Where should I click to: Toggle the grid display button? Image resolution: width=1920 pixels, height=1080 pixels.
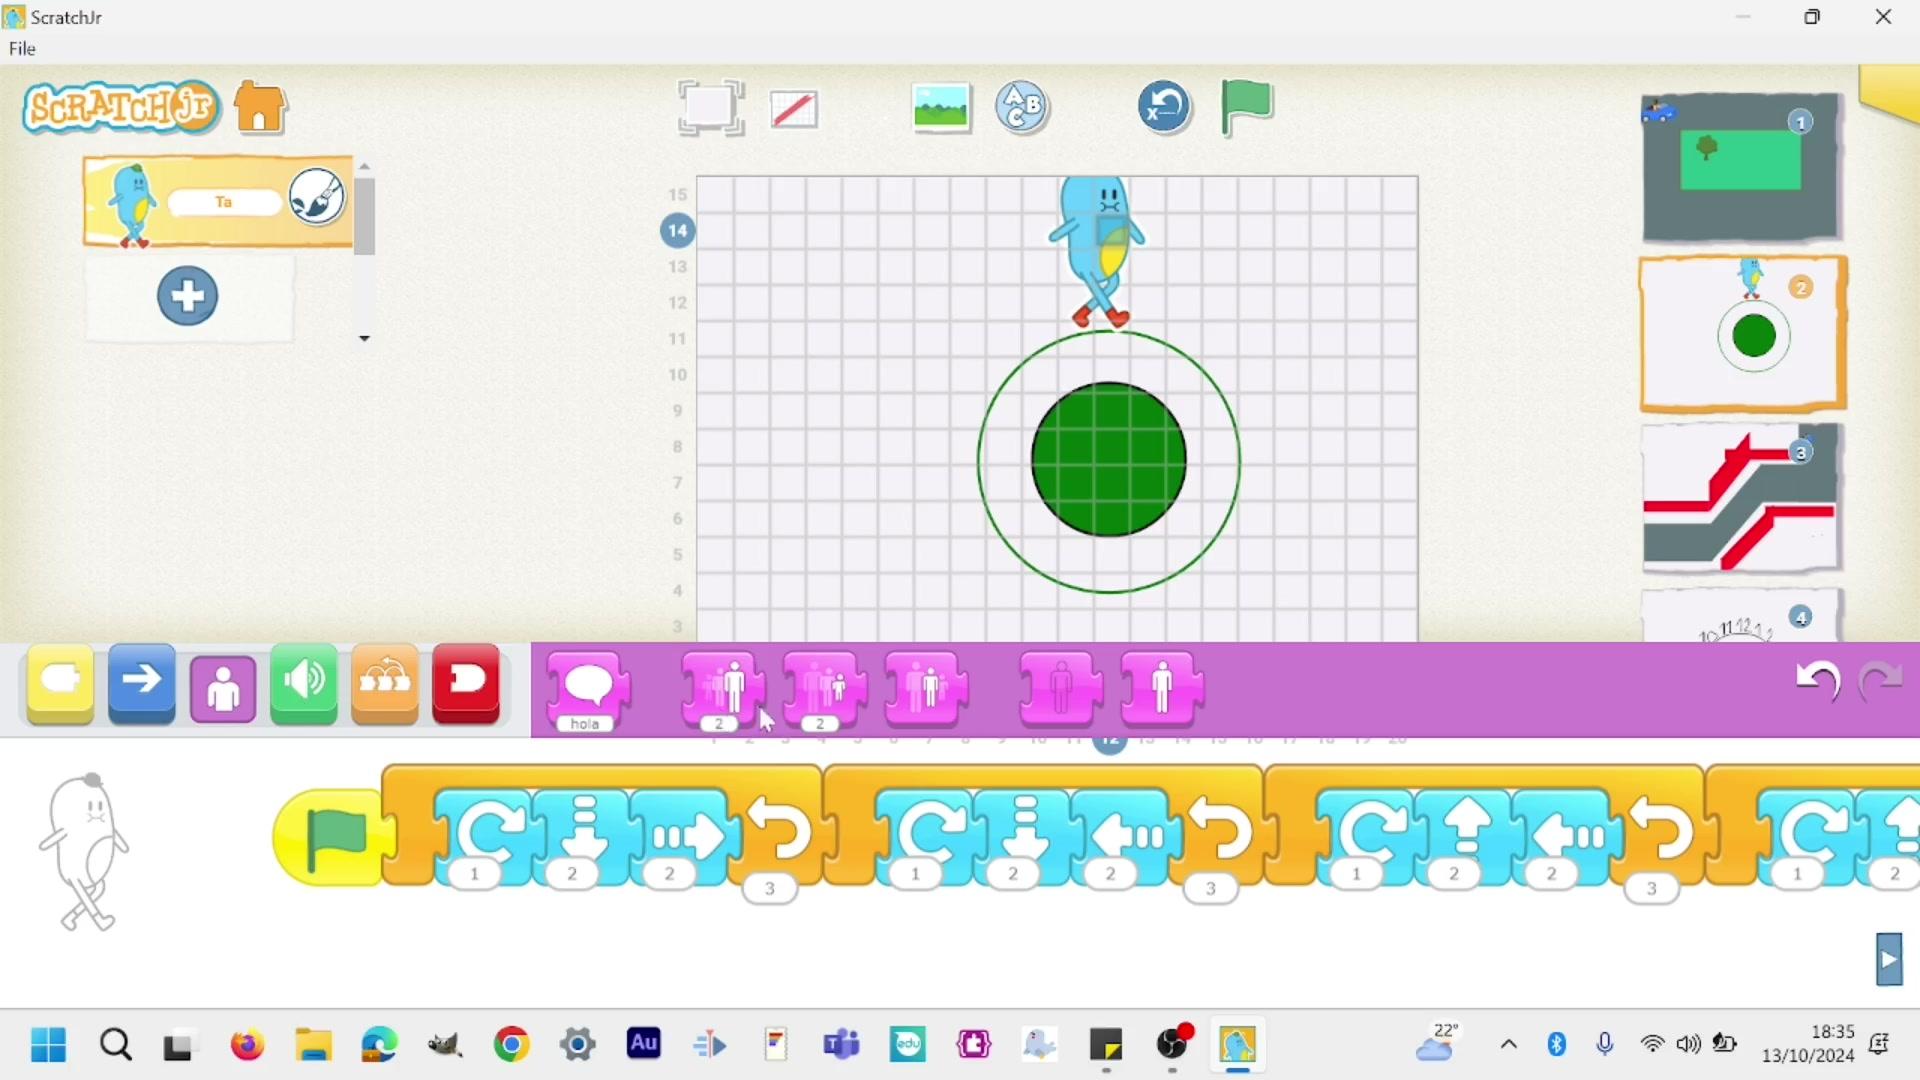tap(794, 109)
